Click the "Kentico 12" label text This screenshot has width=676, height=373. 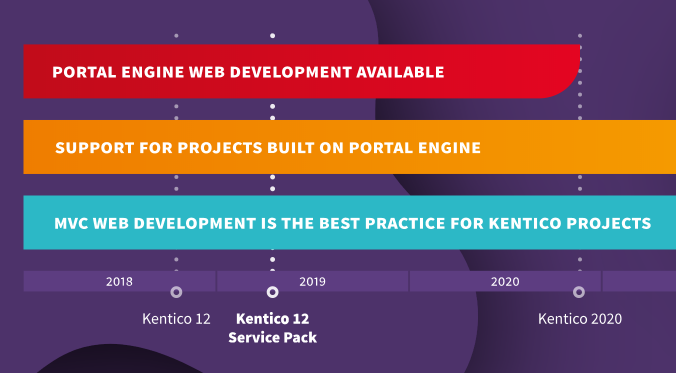(176, 319)
